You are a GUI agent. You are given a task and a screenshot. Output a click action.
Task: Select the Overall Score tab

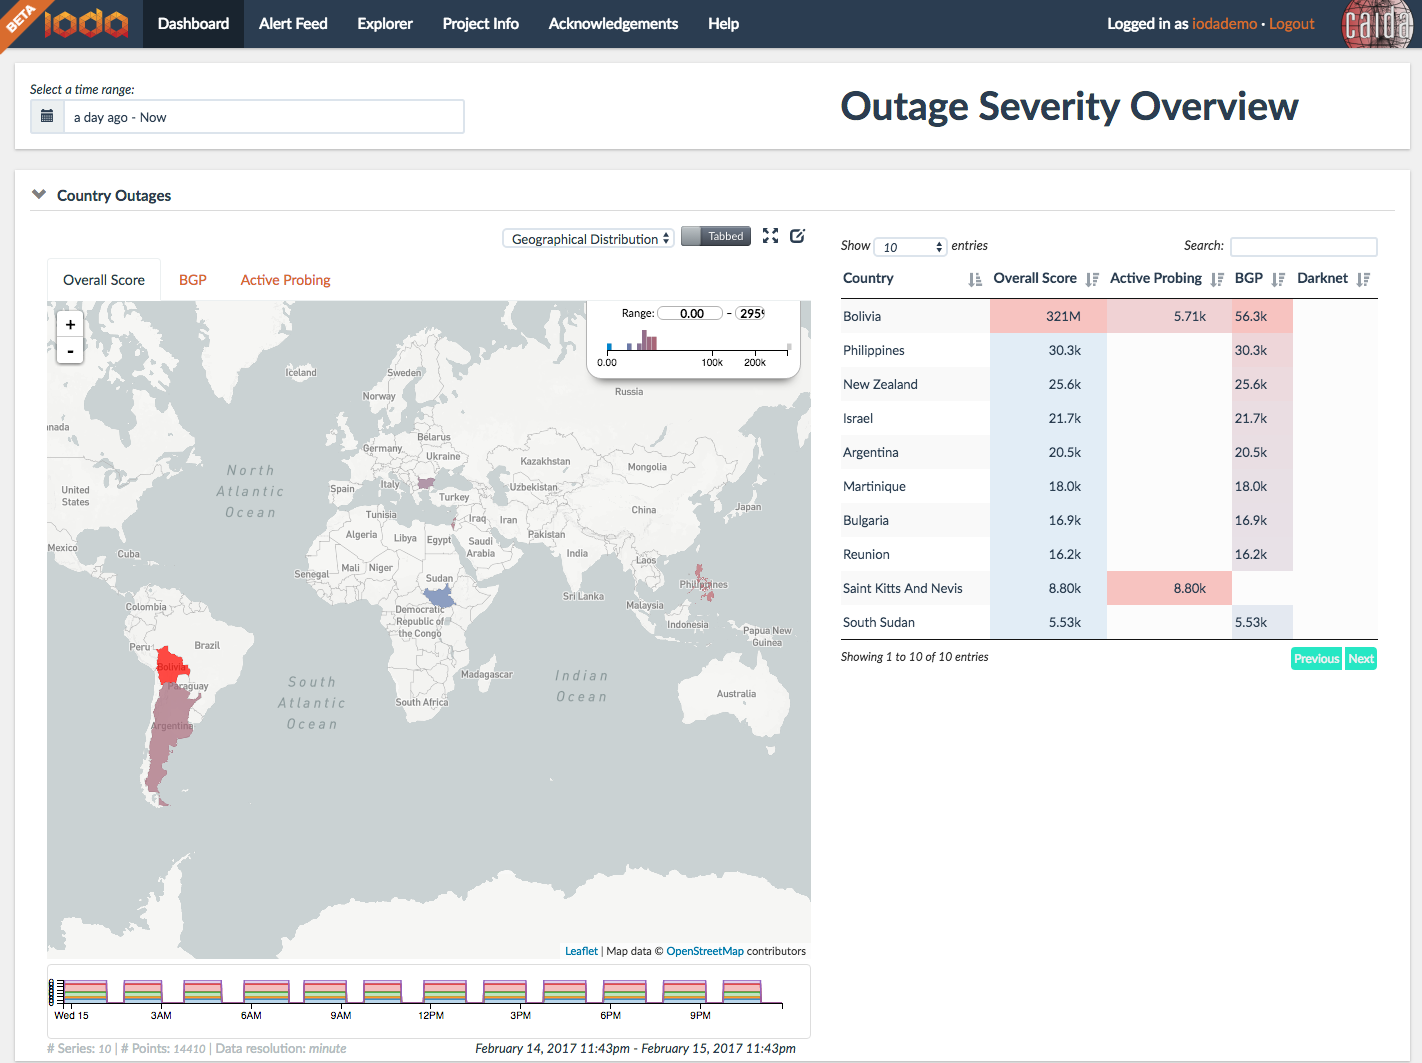[104, 280]
